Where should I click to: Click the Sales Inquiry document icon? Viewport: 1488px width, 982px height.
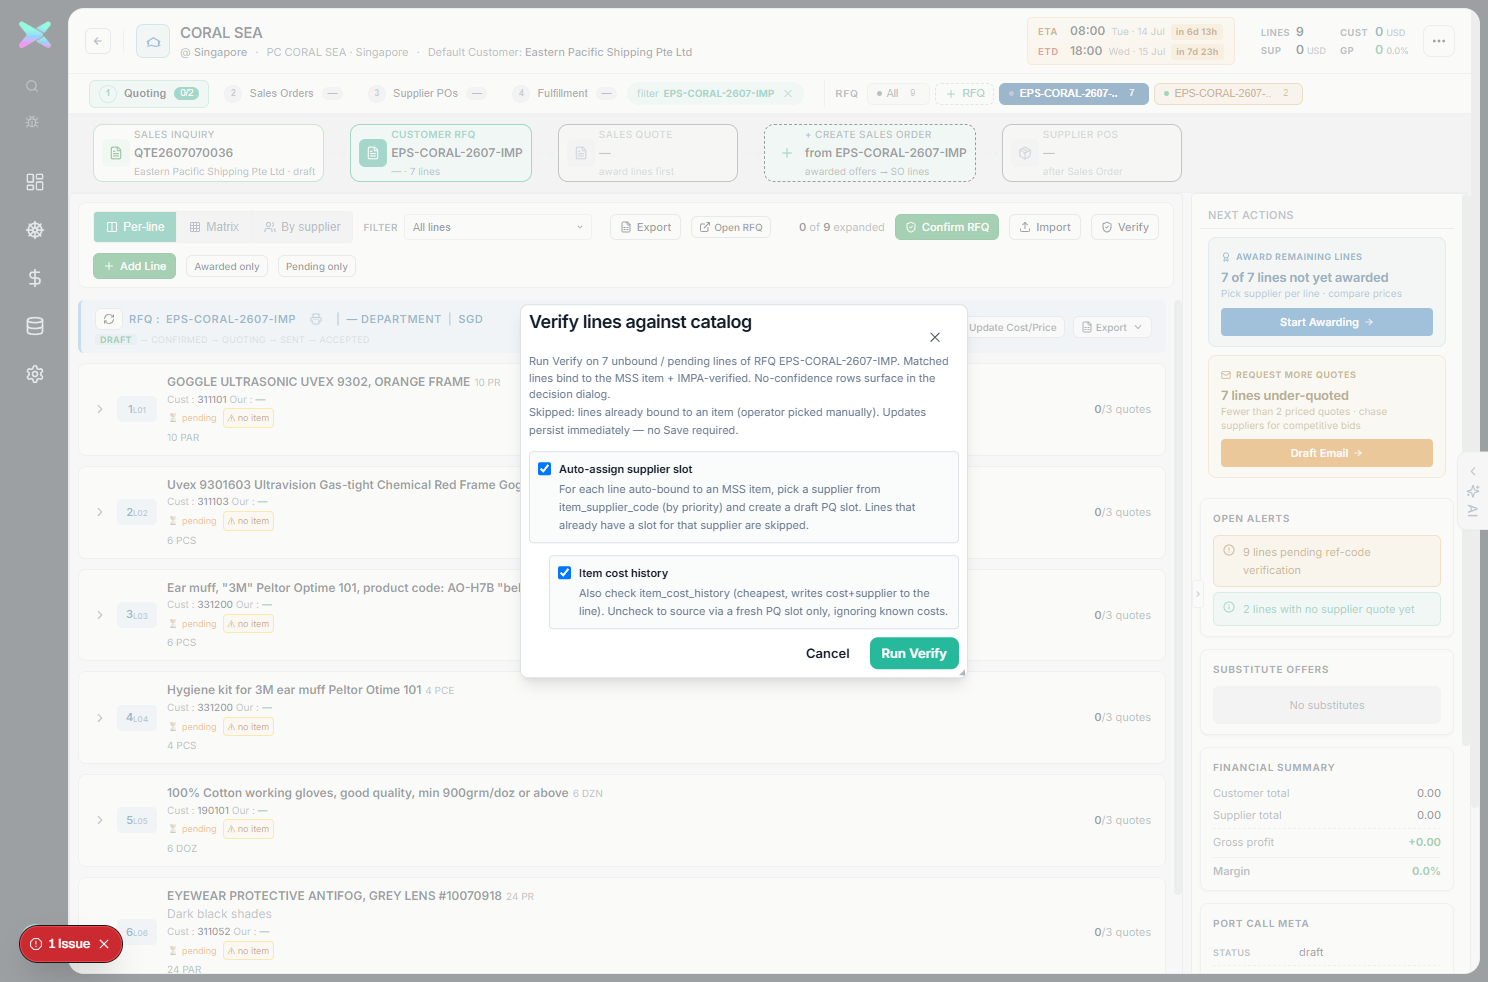pyautogui.click(x=116, y=153)
